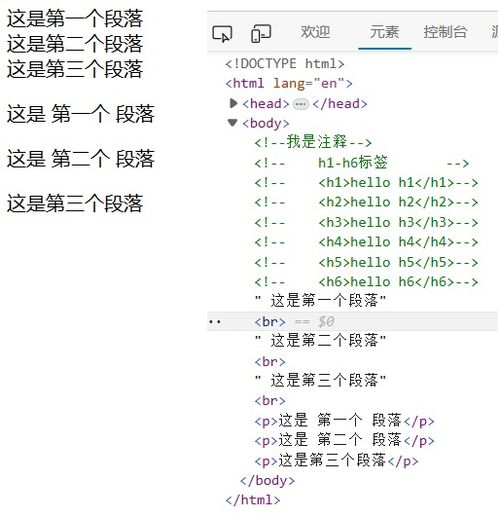This screenshot has height=517, width=499.
Task: Click the ellipsis badge inside head tag
Action: tap(300, 104)
